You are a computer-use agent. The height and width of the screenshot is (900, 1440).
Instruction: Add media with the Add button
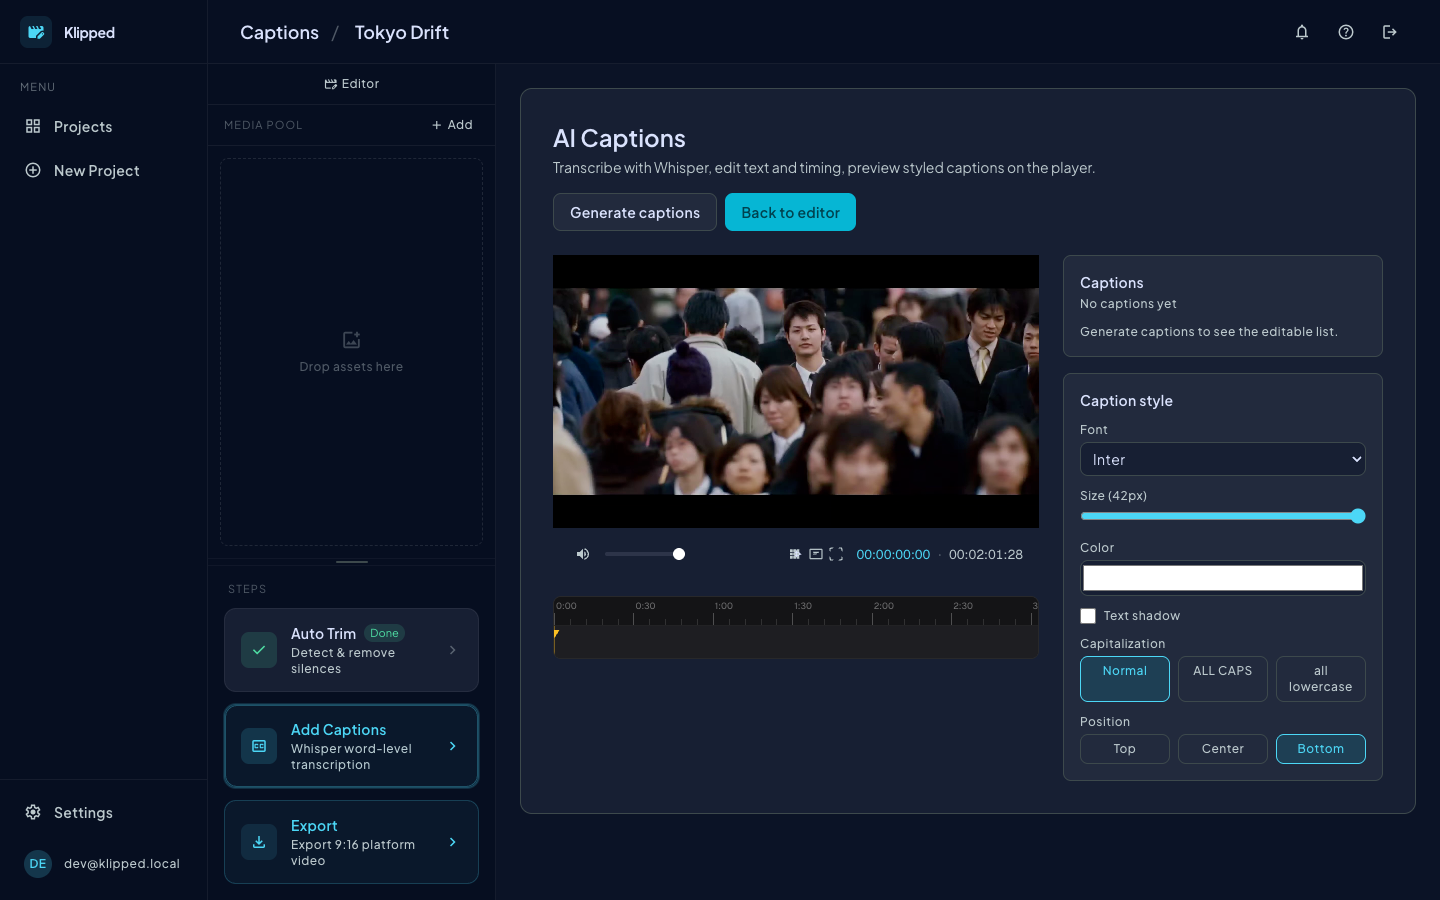(x=452, y=125)
